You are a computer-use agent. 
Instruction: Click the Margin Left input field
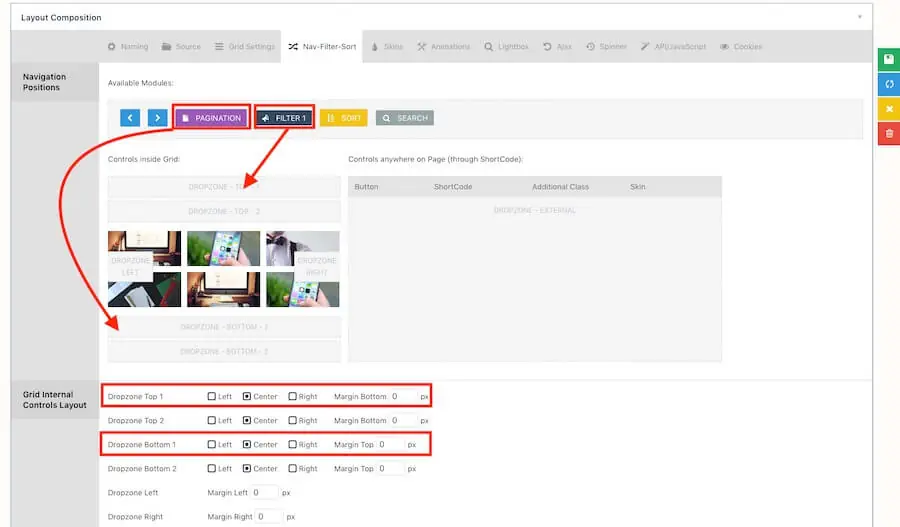[265, 493]
